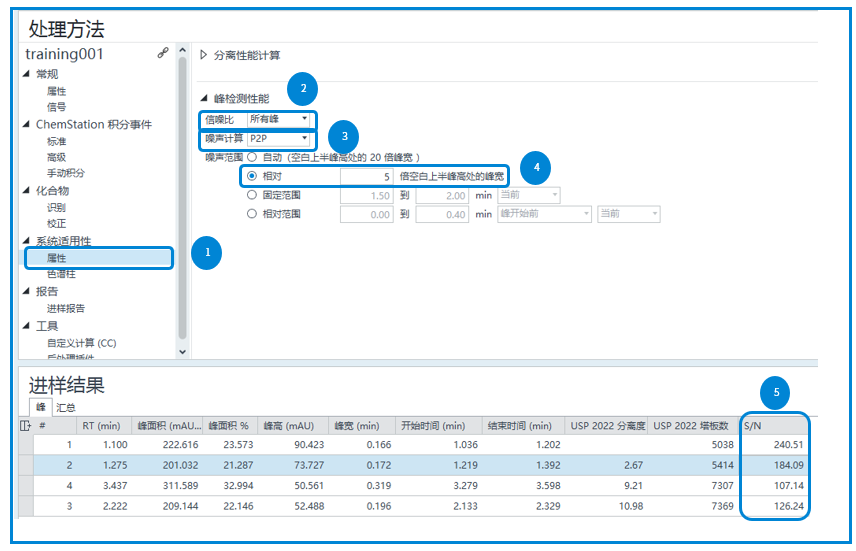Select the 相对范围 radio button
This screenshot has height=551, width=856.
click(x=252, y=214)
